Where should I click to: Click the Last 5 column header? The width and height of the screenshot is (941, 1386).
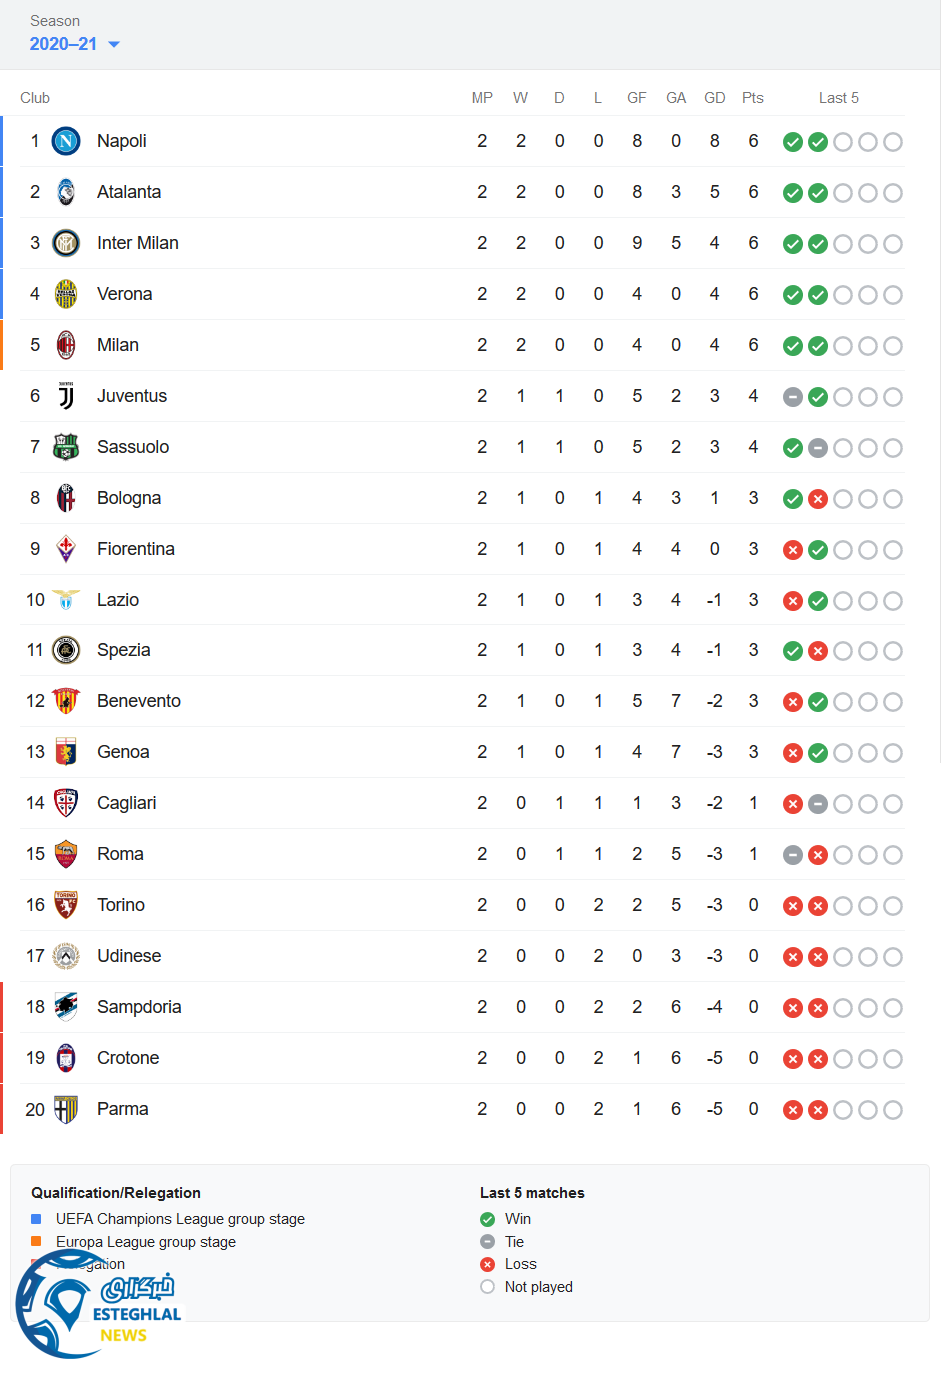tap(838, 98)
